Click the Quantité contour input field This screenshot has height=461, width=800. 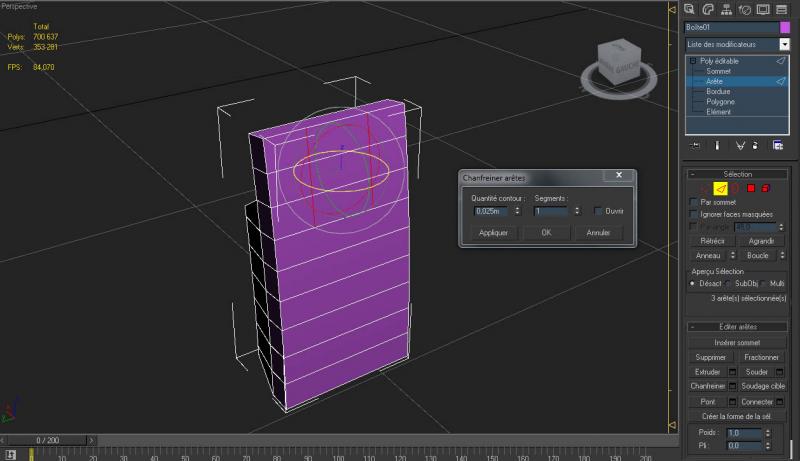pos(491,211)
